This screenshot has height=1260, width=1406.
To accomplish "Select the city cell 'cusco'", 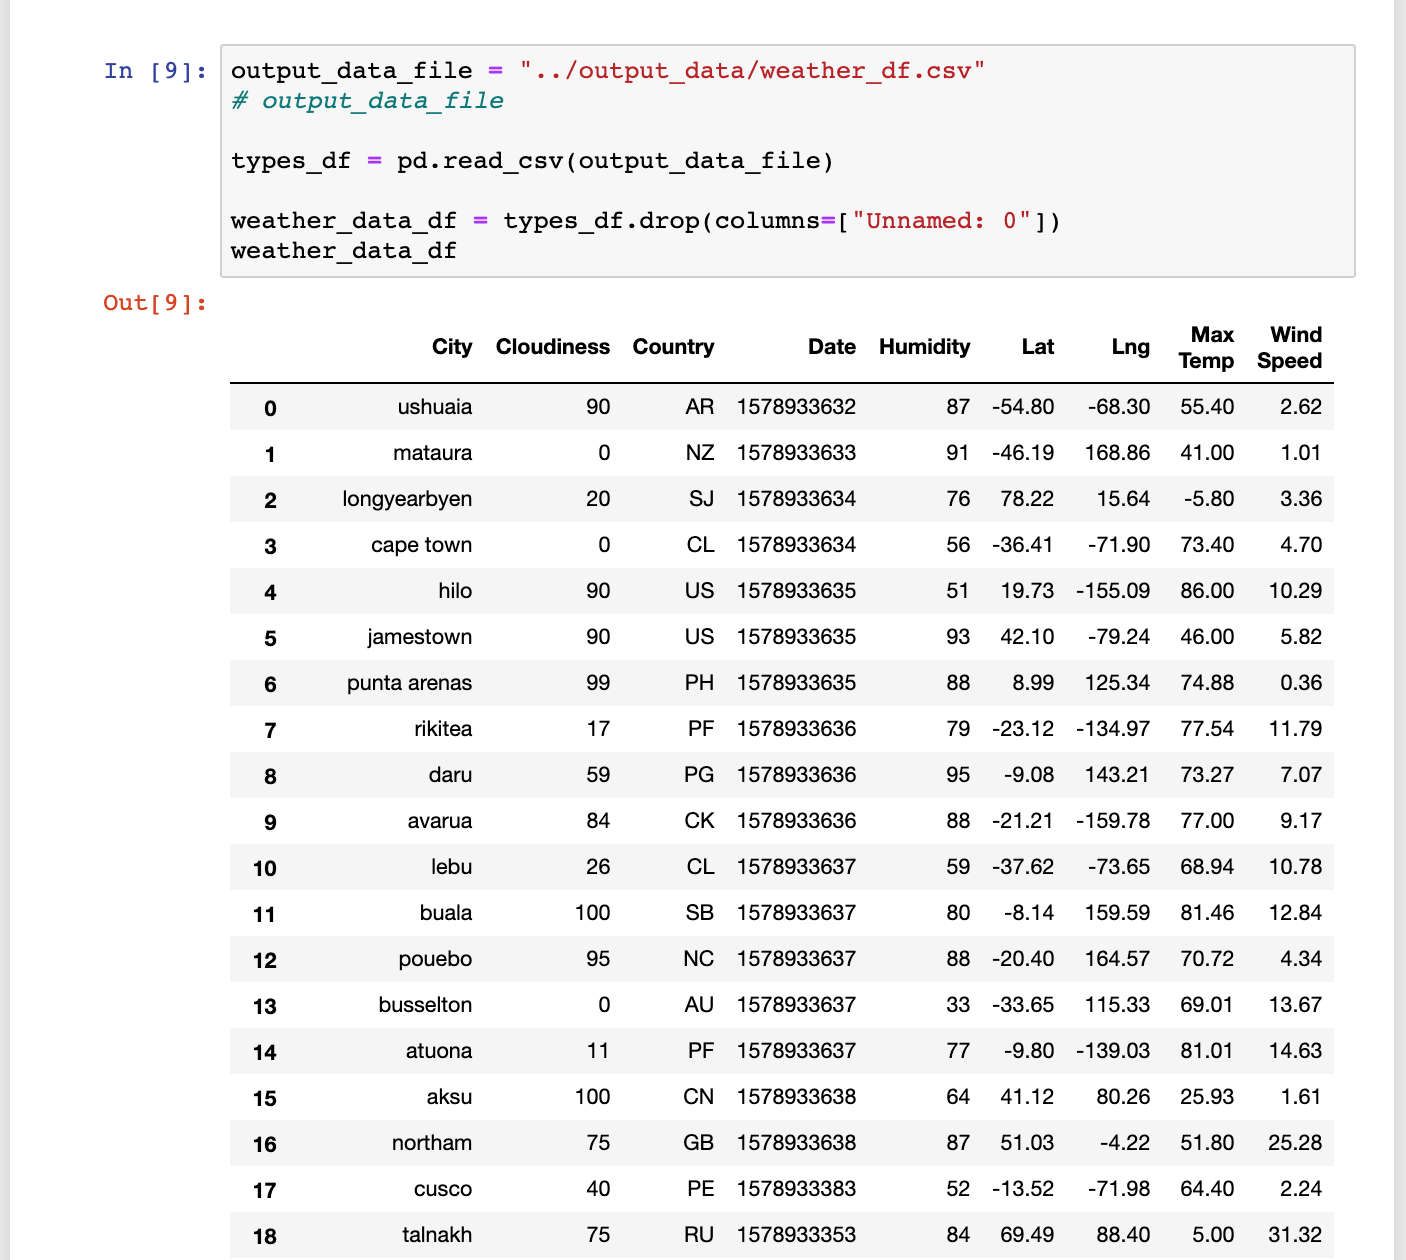I will (443, 1189).
